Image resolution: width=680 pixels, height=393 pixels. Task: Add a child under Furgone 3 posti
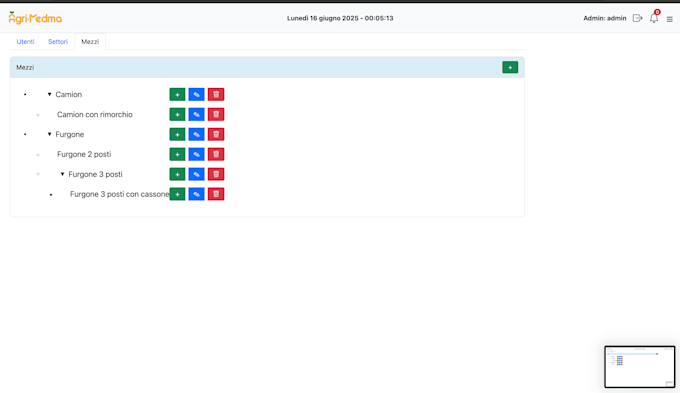coord(177,174)
